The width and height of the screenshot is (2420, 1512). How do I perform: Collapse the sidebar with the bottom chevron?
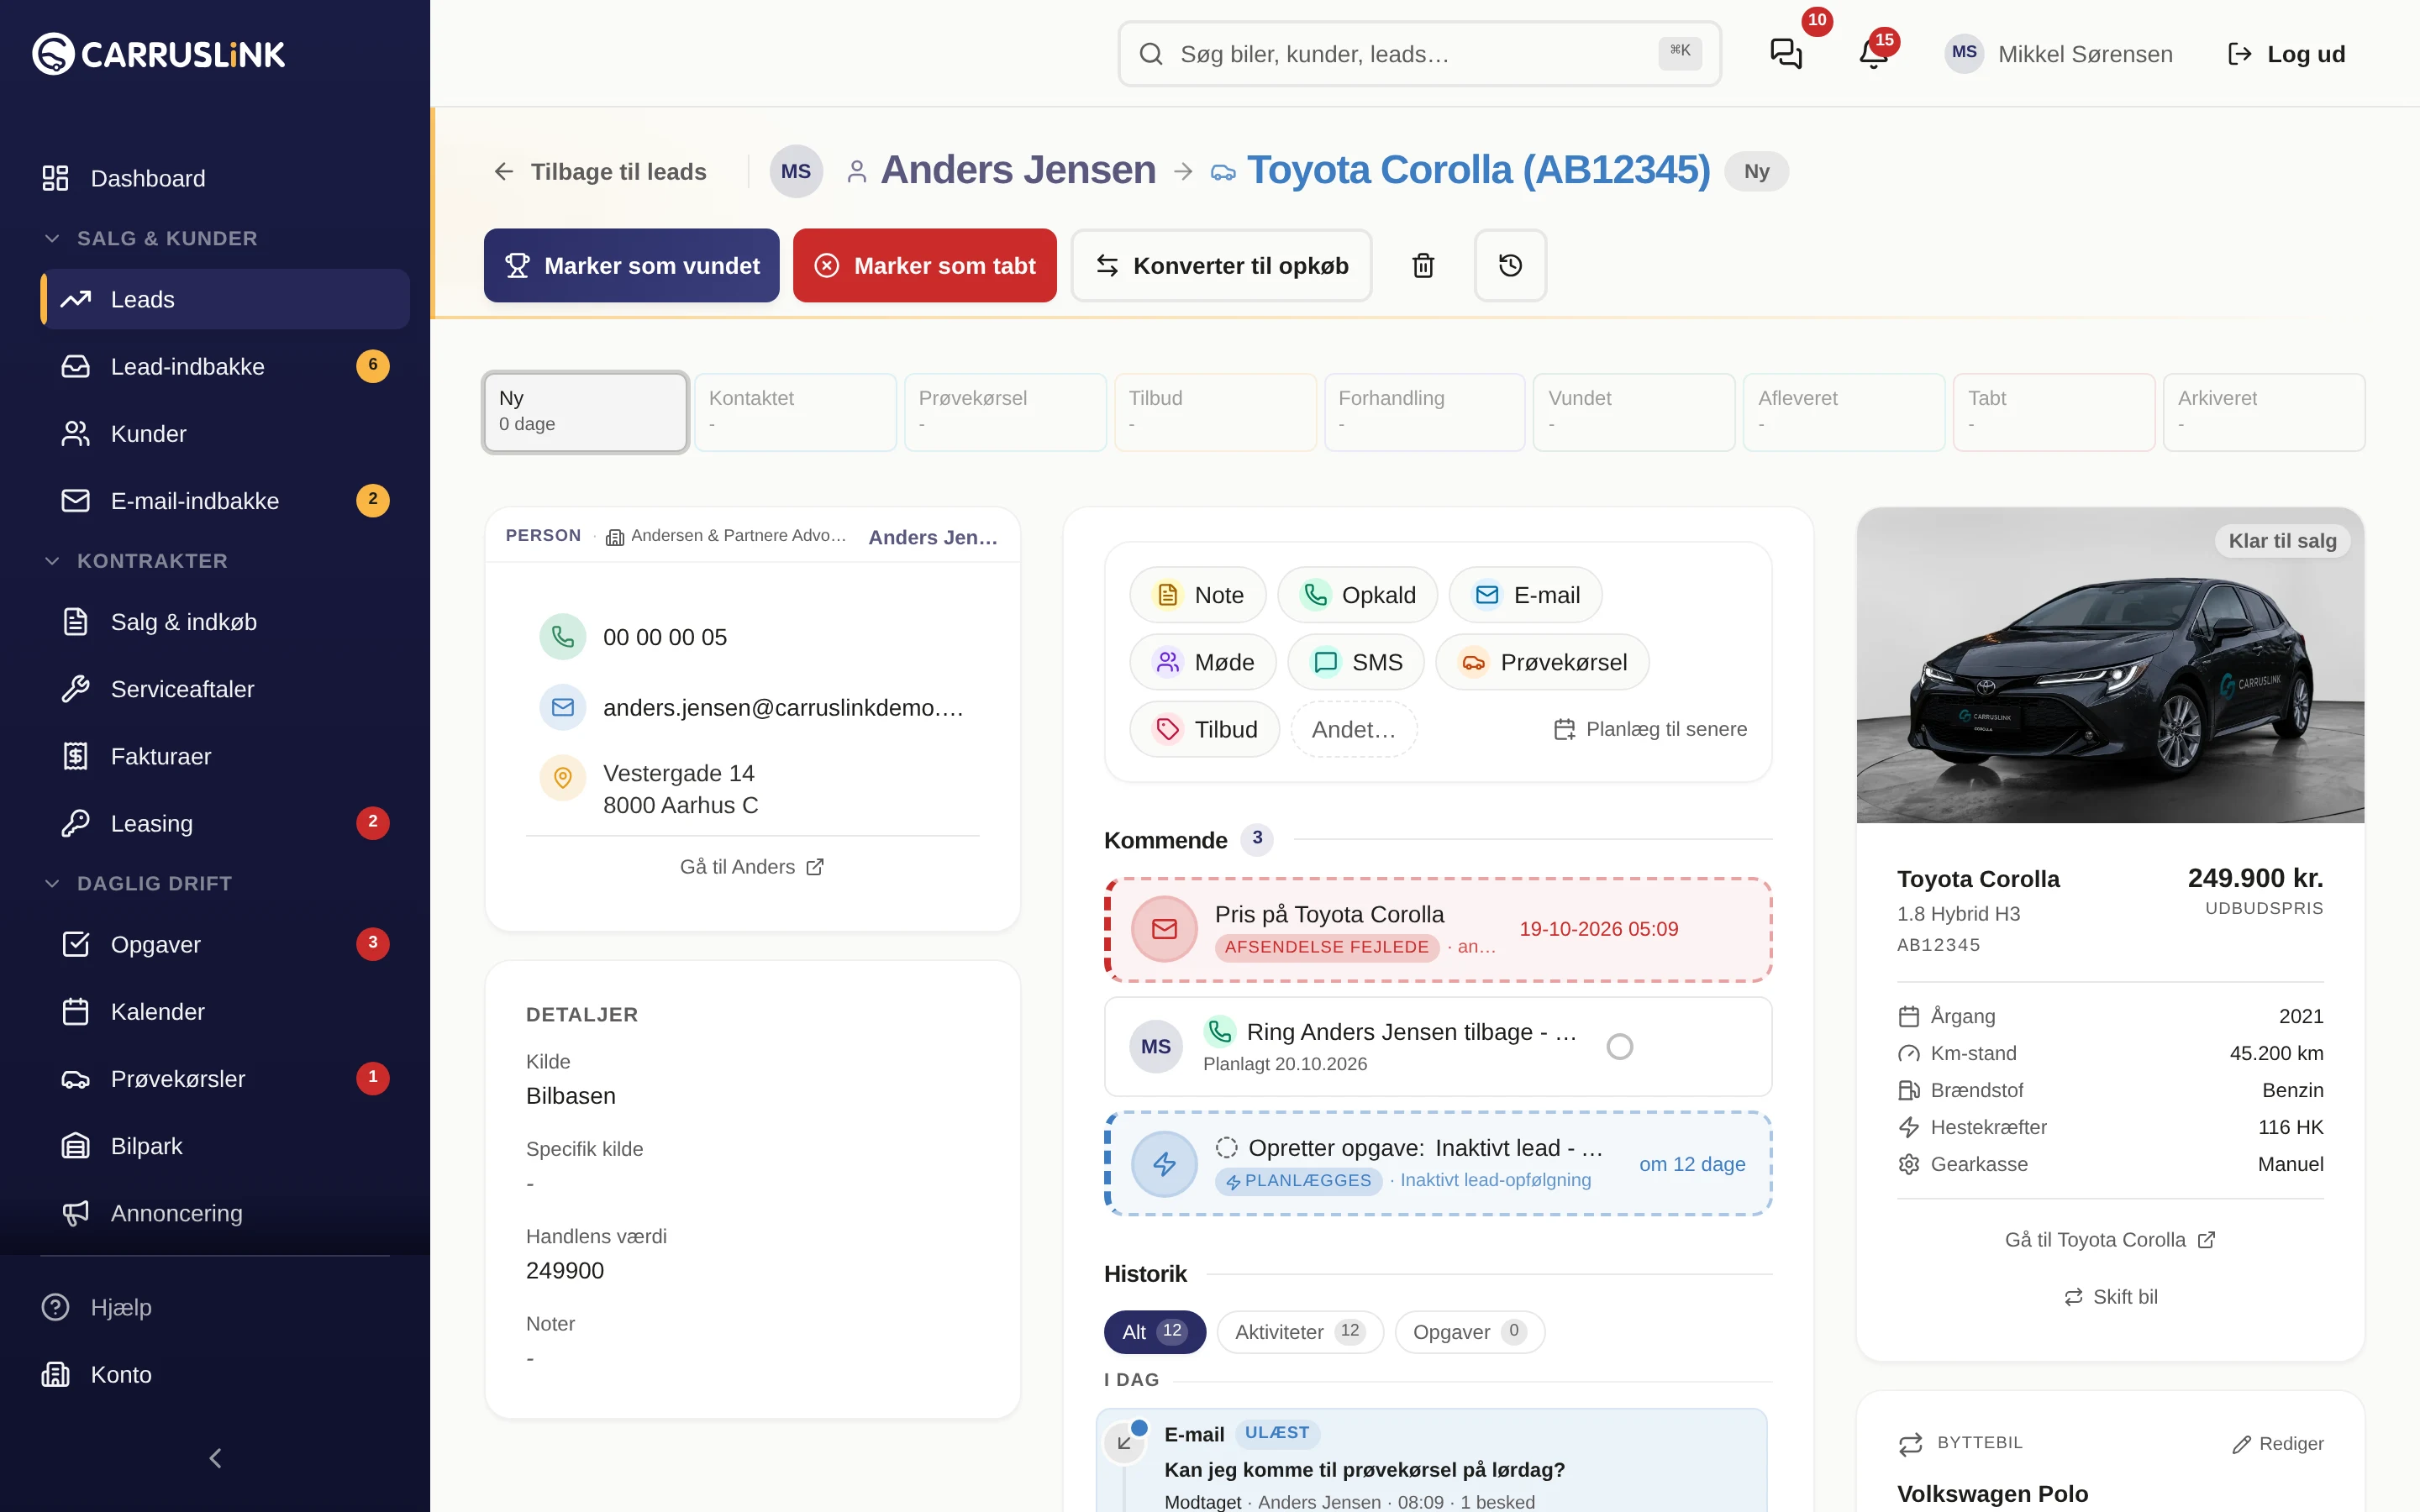point(215,1458)
